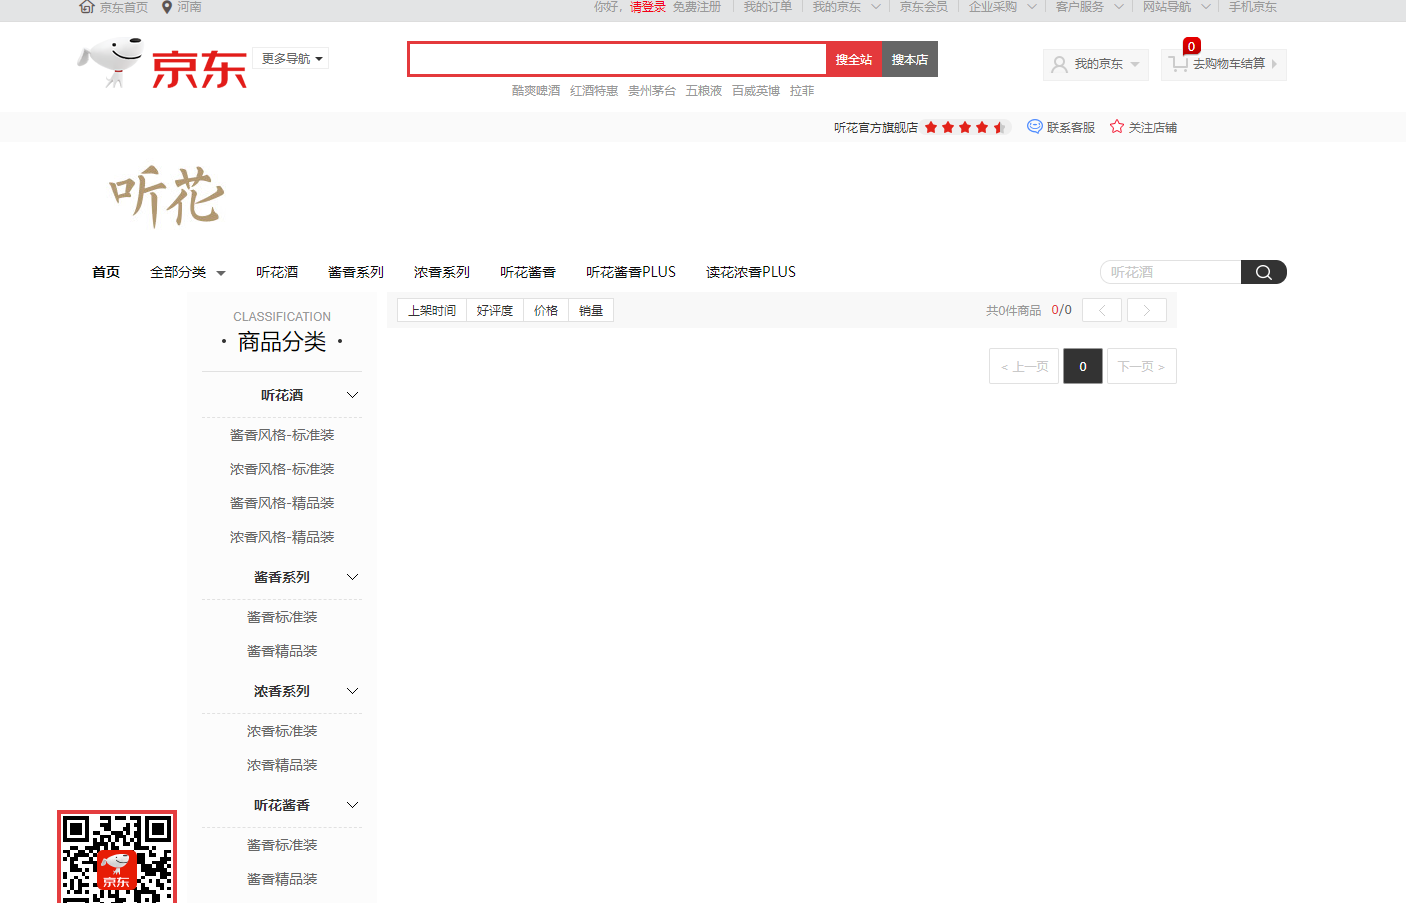The image size is (1406, 903).
Task: Open the 我的京东 account button dropdown
Action: [1095, 65]
